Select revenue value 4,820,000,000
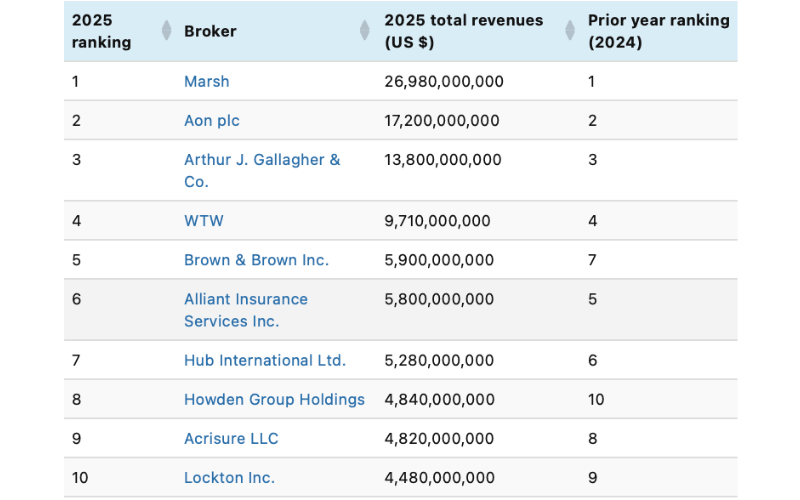Viewport: 800px width, 500px height. [x=439, y=439]
